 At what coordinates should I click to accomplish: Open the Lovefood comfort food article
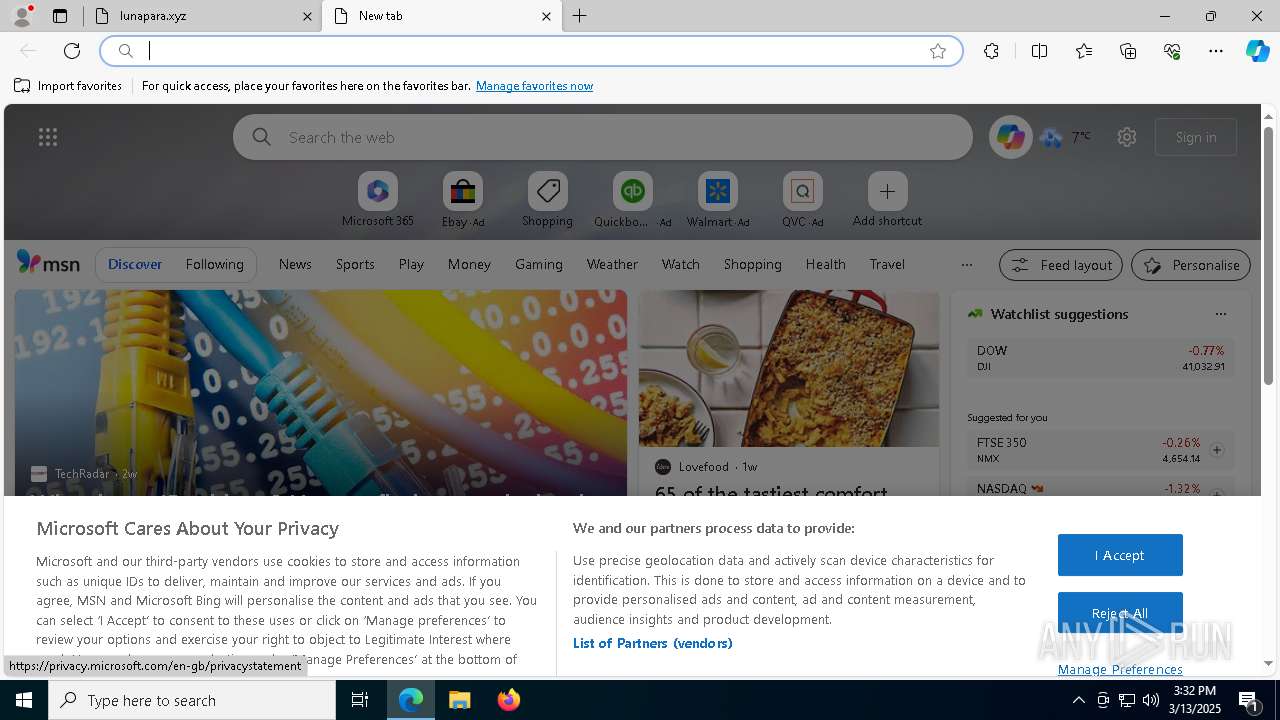pos(789,392)
